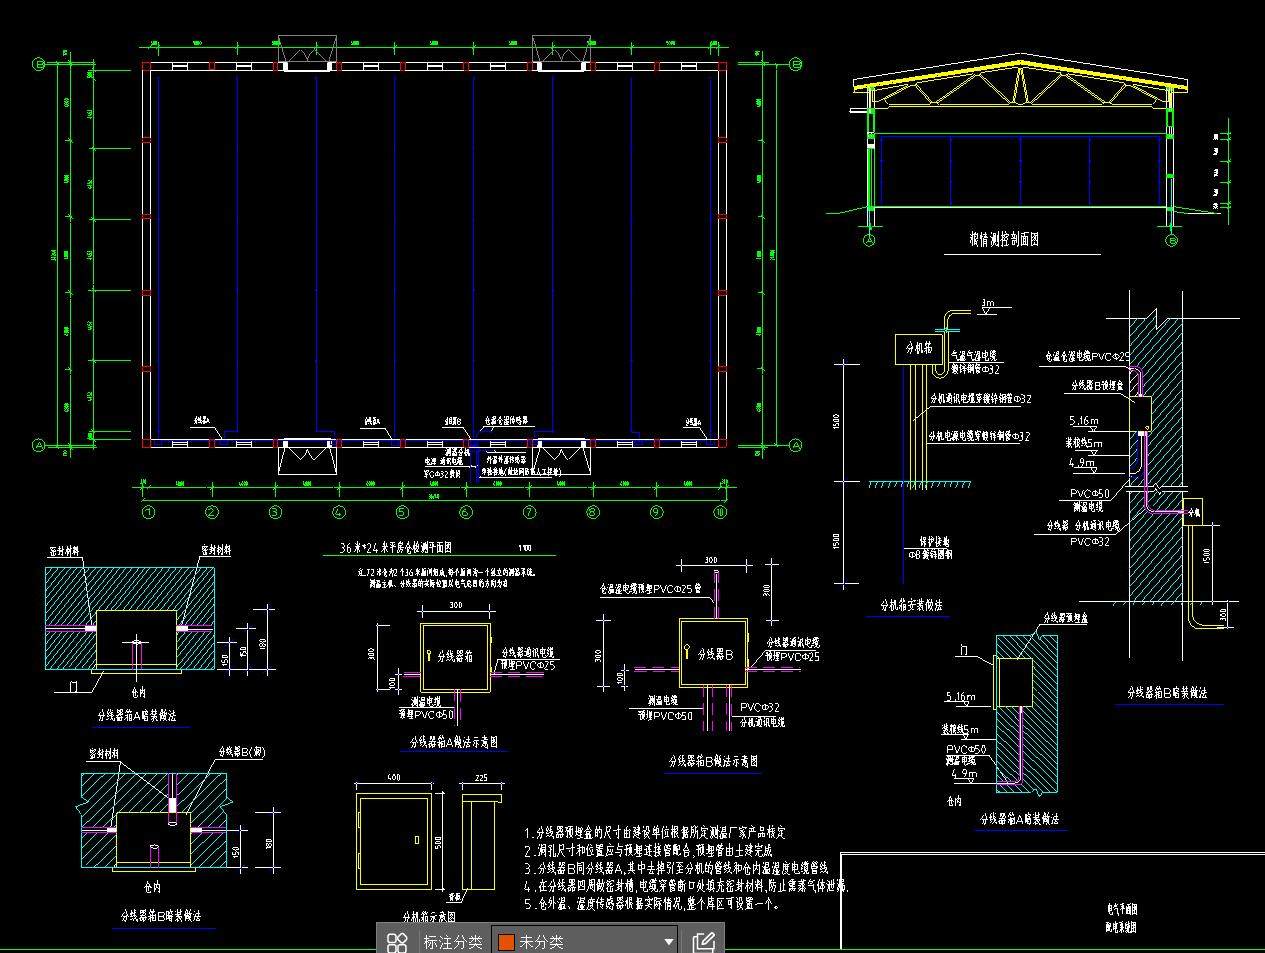Select the 分机箱安装做法 caption text
The height and width of the screenshot is (953, 1265).
[910, 605]
